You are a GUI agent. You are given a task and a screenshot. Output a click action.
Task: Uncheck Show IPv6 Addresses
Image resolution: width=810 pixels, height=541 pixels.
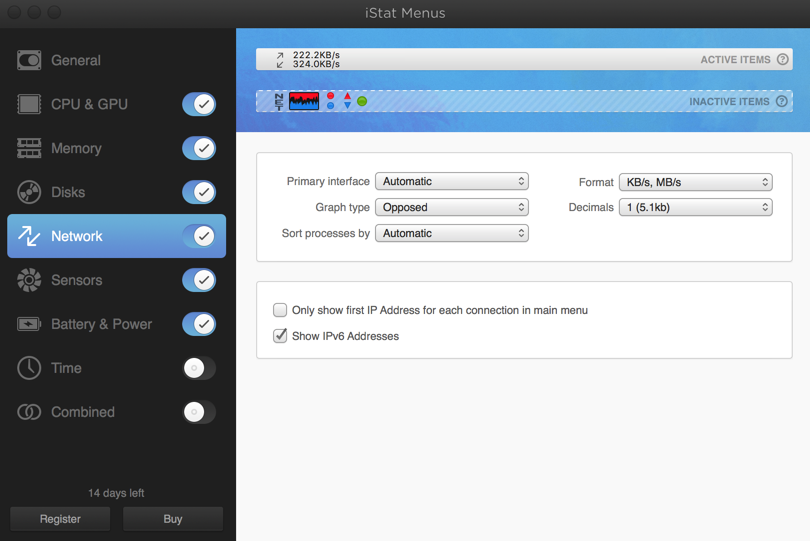(280, 336)
